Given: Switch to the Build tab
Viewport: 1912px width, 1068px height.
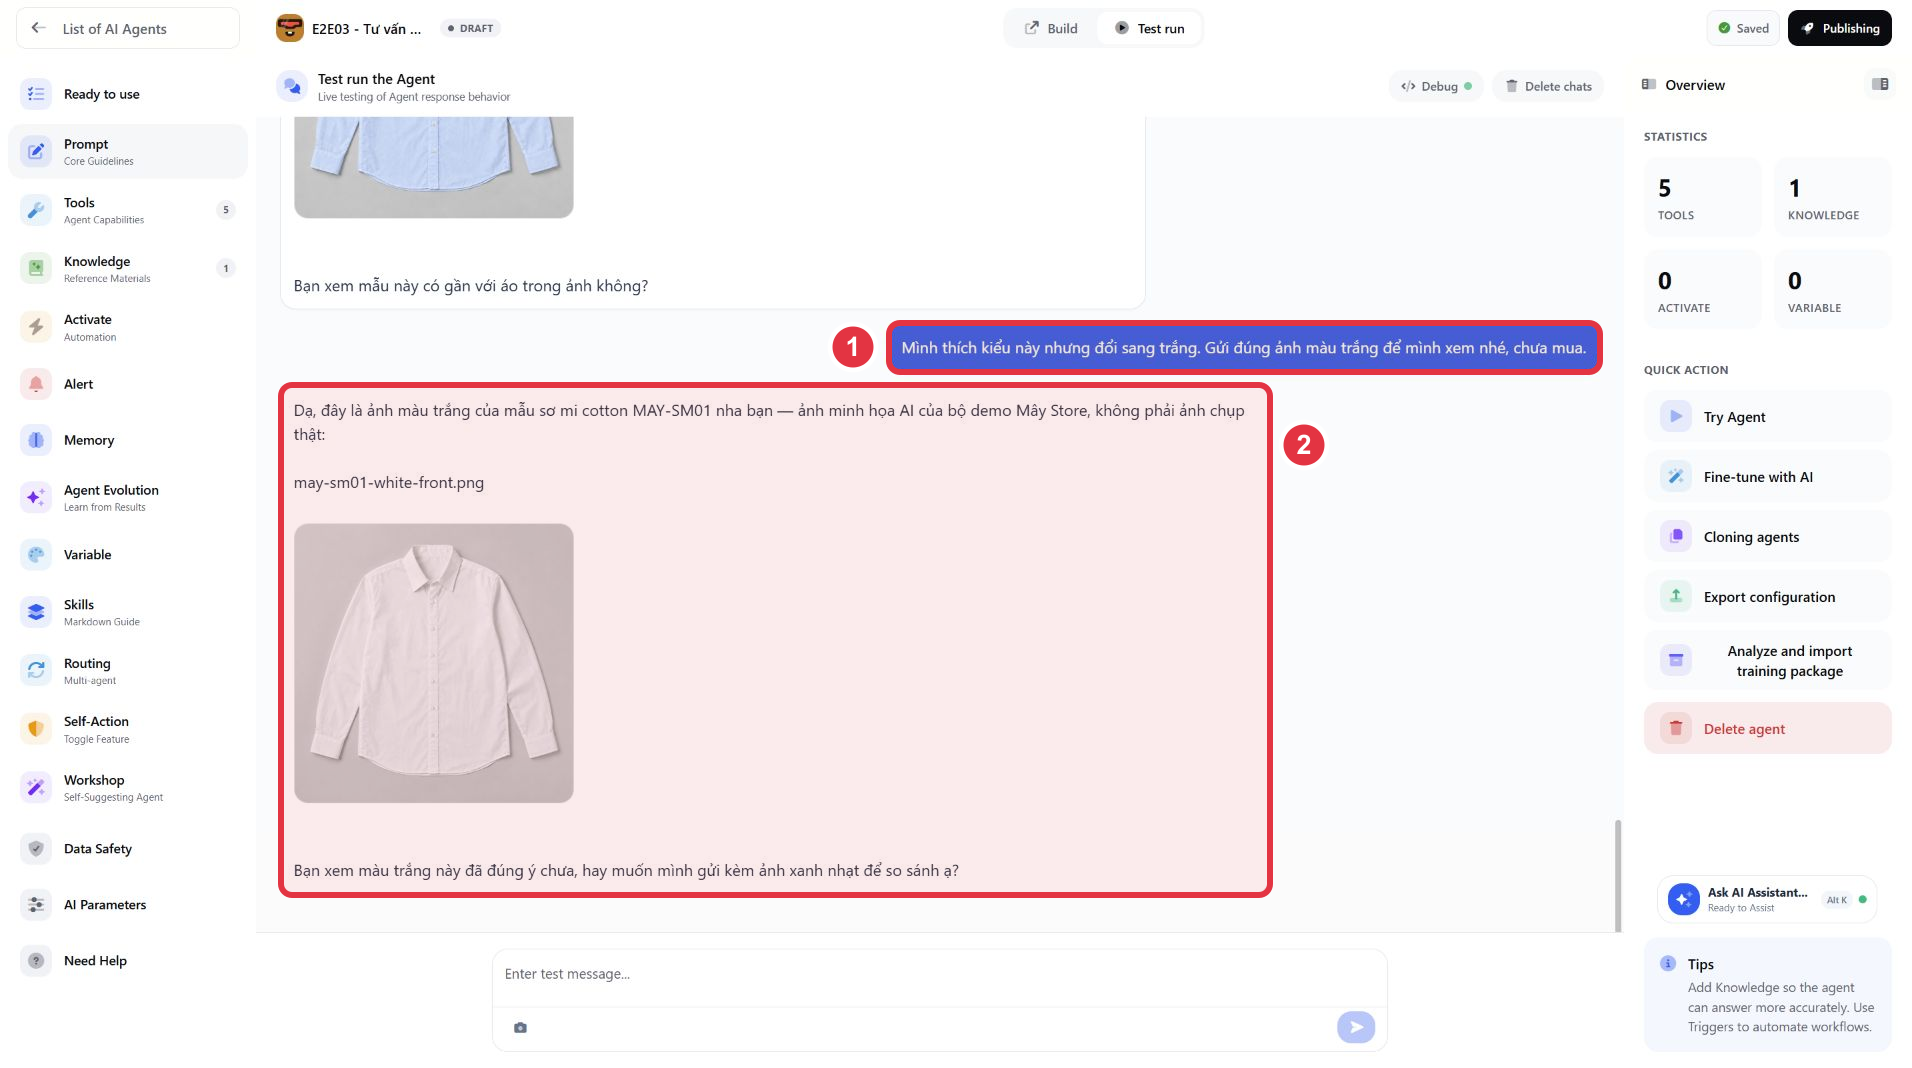Looking at the screenshot, I should [1051, 28].
